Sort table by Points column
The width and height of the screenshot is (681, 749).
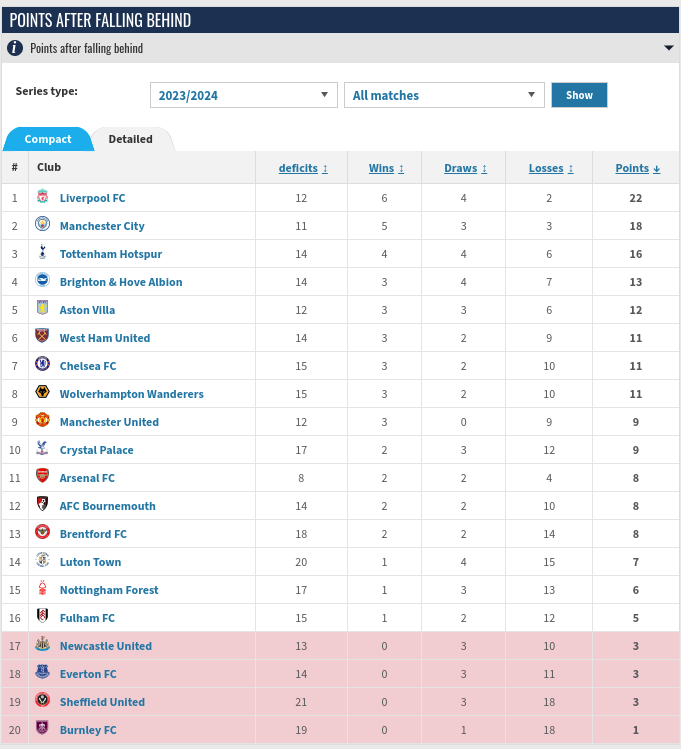coord(637,168)
